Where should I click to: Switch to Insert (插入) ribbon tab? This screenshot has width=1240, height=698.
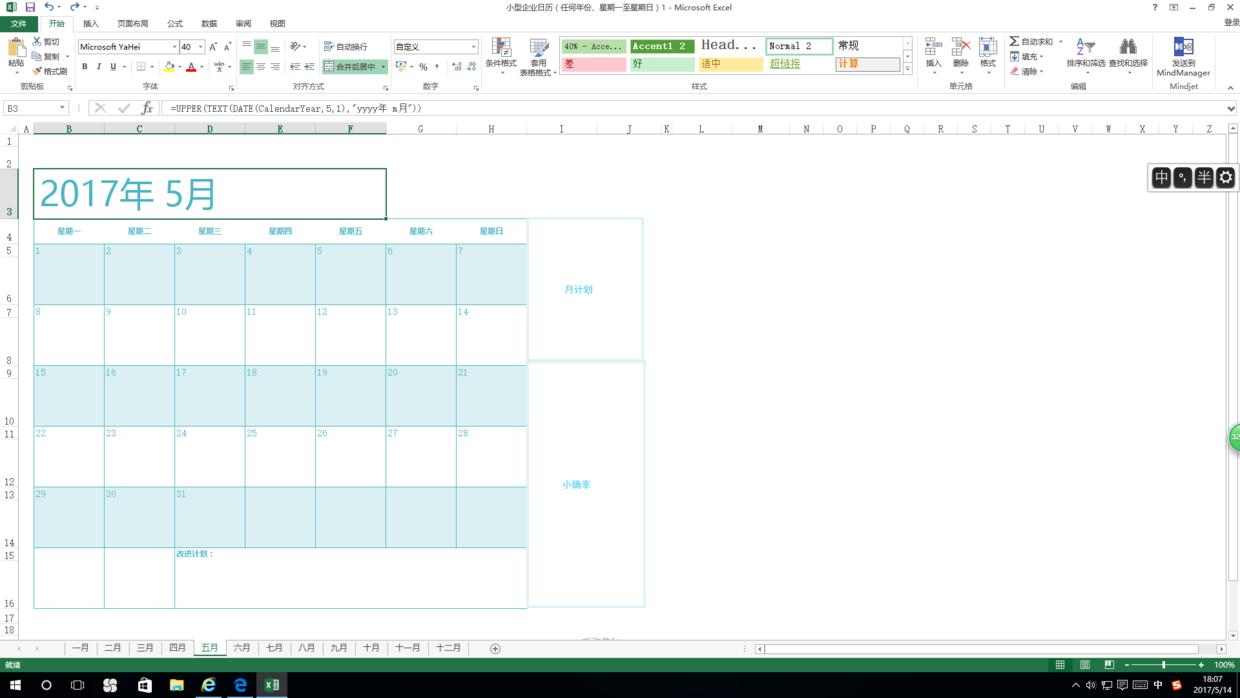pos(91,24)
